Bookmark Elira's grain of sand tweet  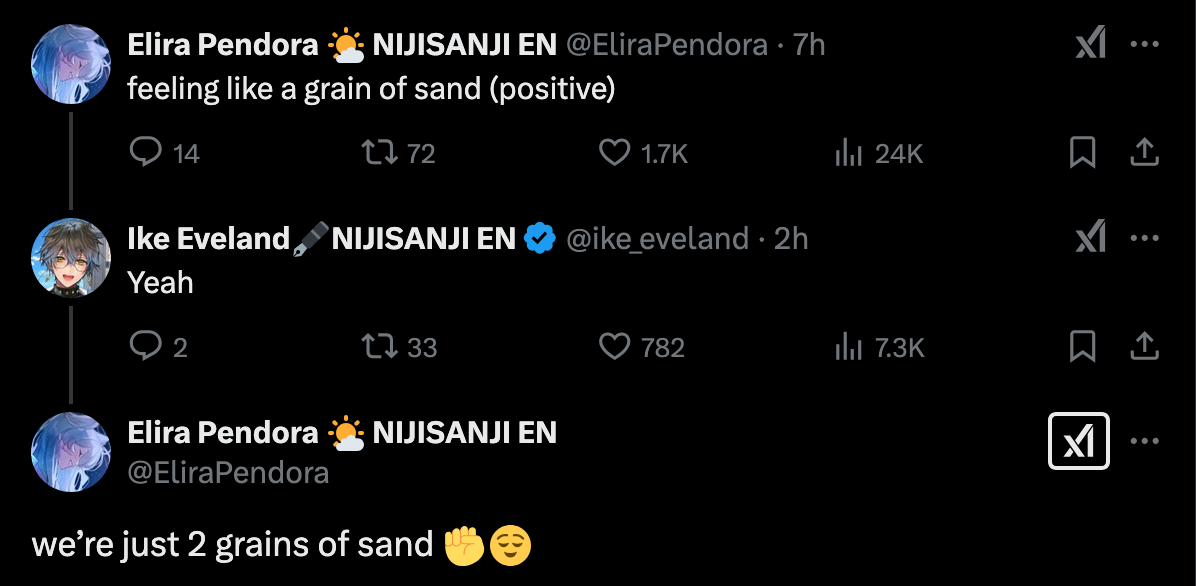pos(1082,152)
